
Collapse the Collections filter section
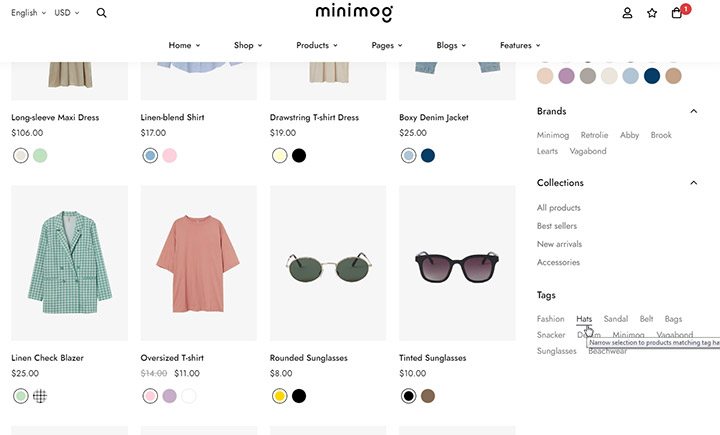tap(694, 183)
